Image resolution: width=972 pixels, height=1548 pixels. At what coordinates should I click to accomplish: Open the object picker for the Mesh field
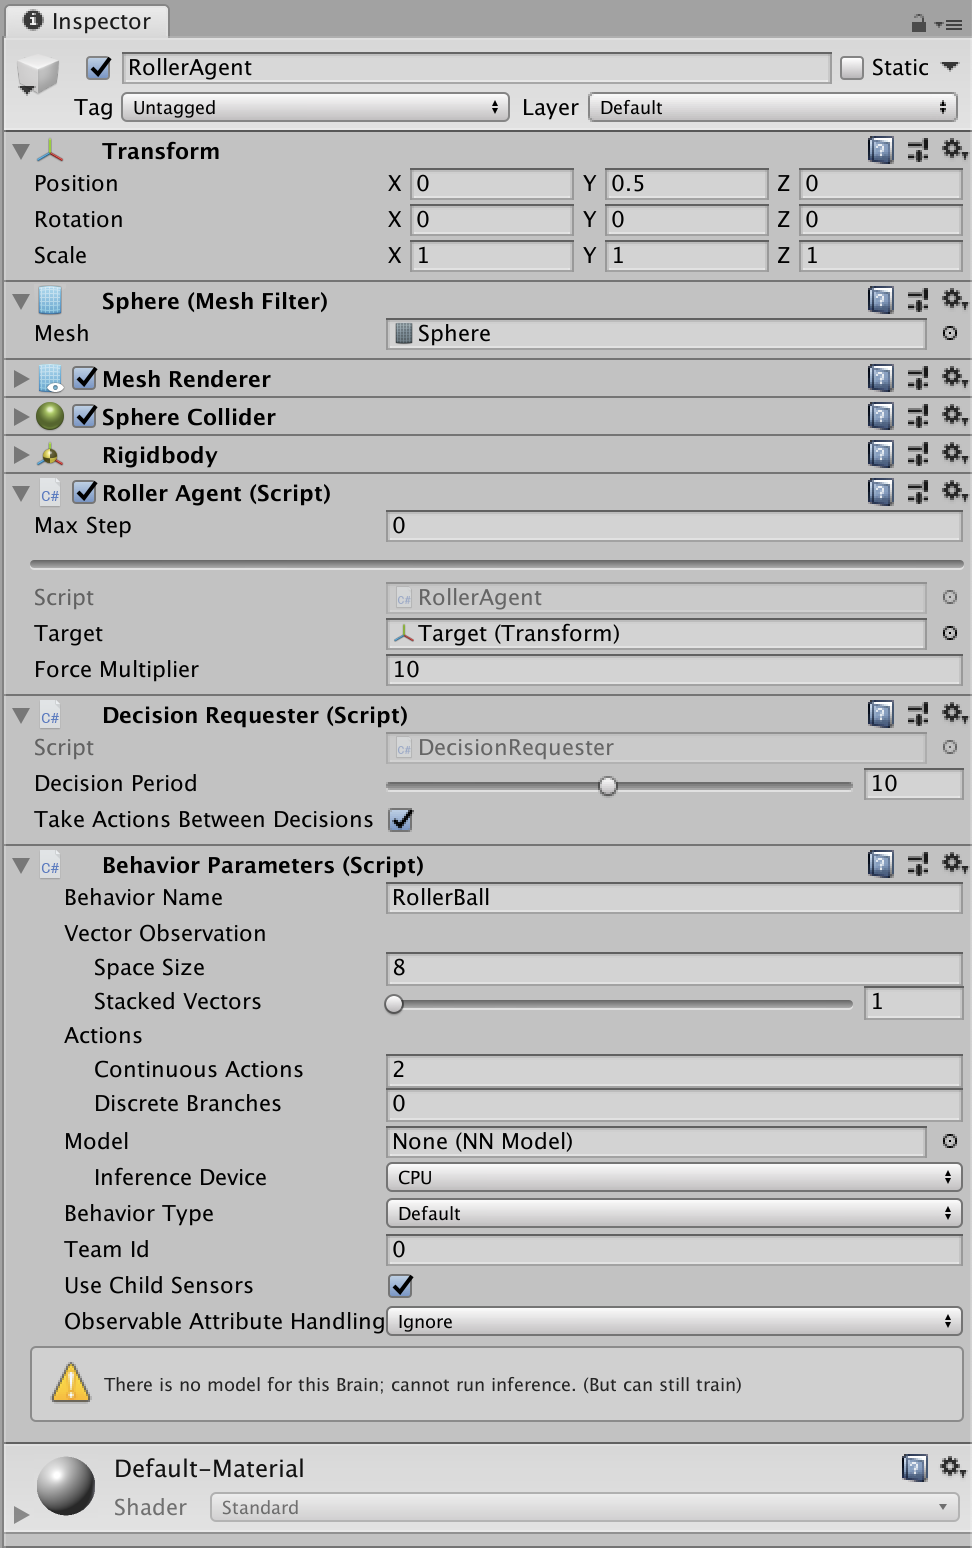tap(948, 333)
